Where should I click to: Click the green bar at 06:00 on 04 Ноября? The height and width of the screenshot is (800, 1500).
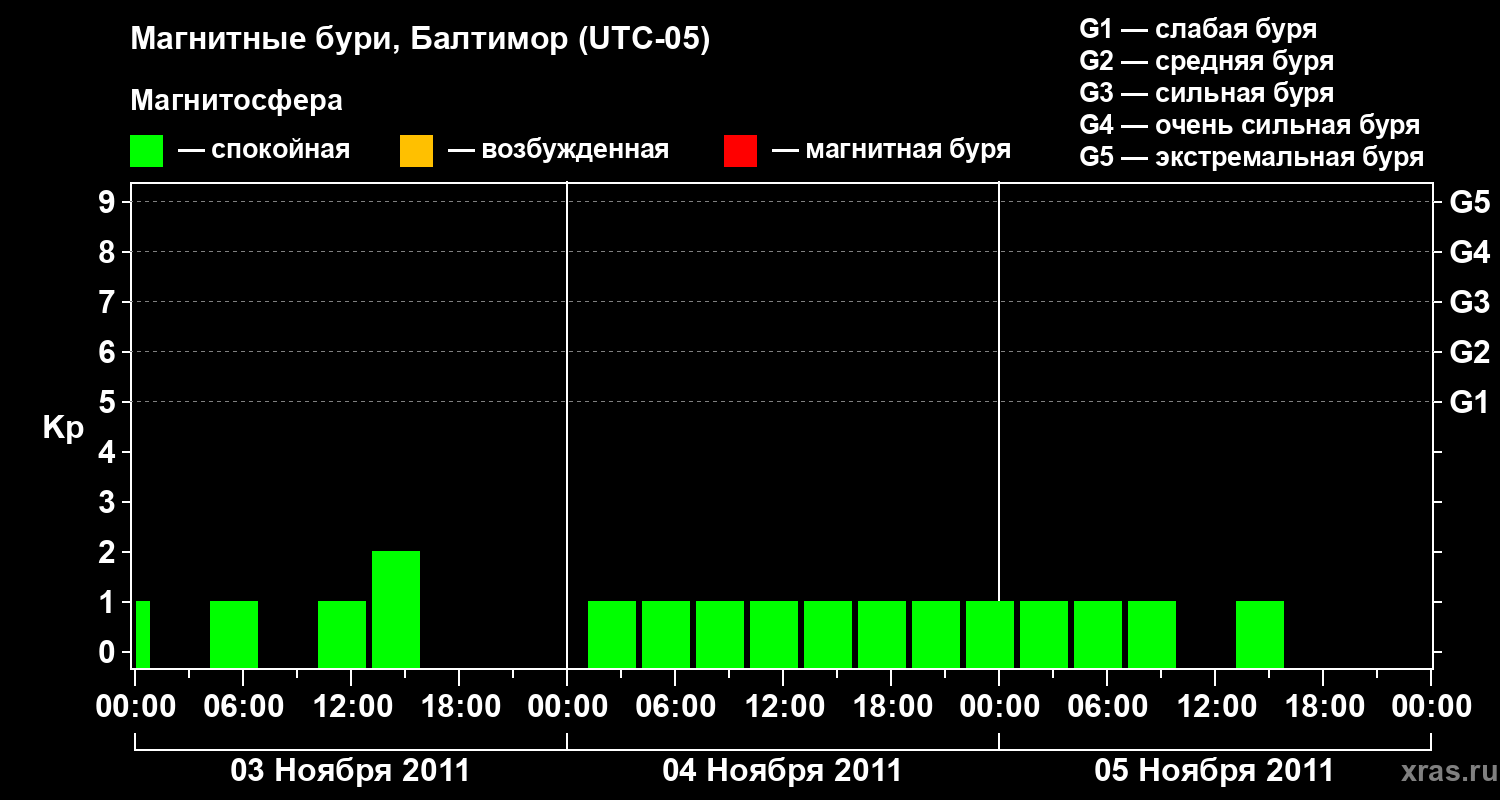666,634
